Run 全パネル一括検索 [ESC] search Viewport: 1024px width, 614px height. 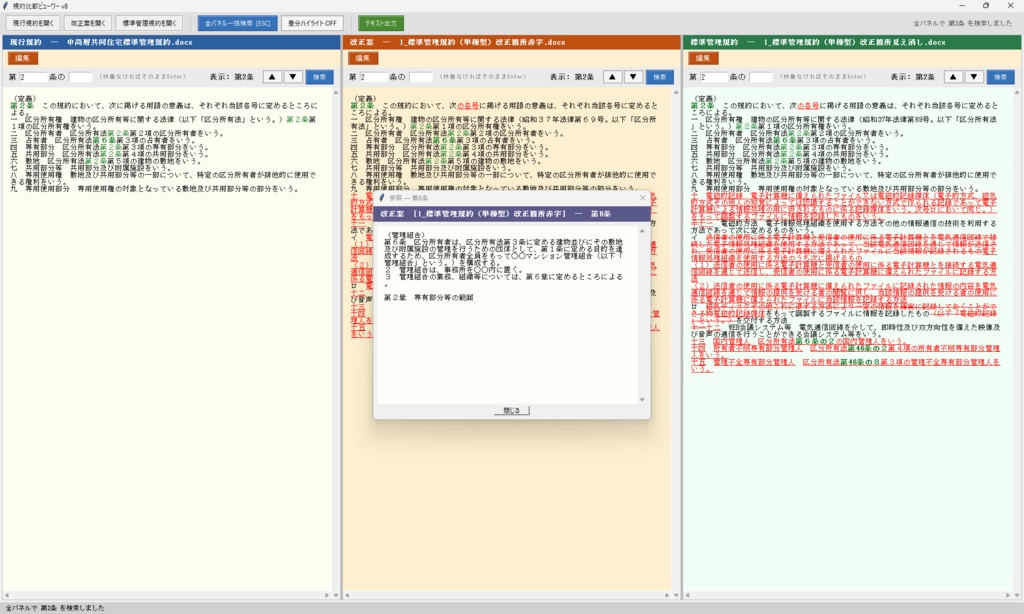pos(238,24)
